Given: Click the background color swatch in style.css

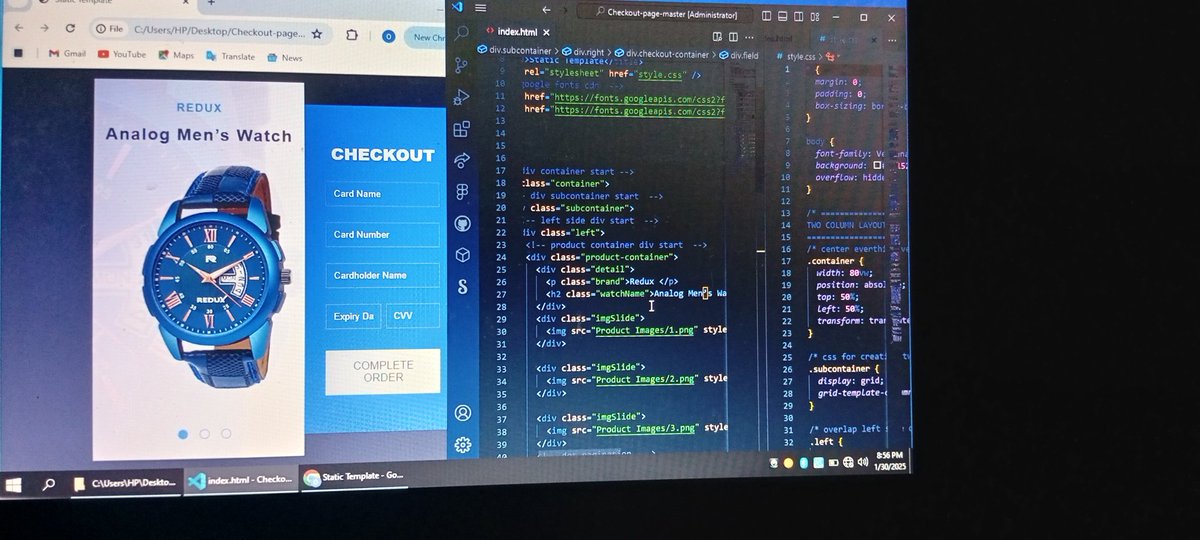Looking at the screenshot, I should (877, 165).
